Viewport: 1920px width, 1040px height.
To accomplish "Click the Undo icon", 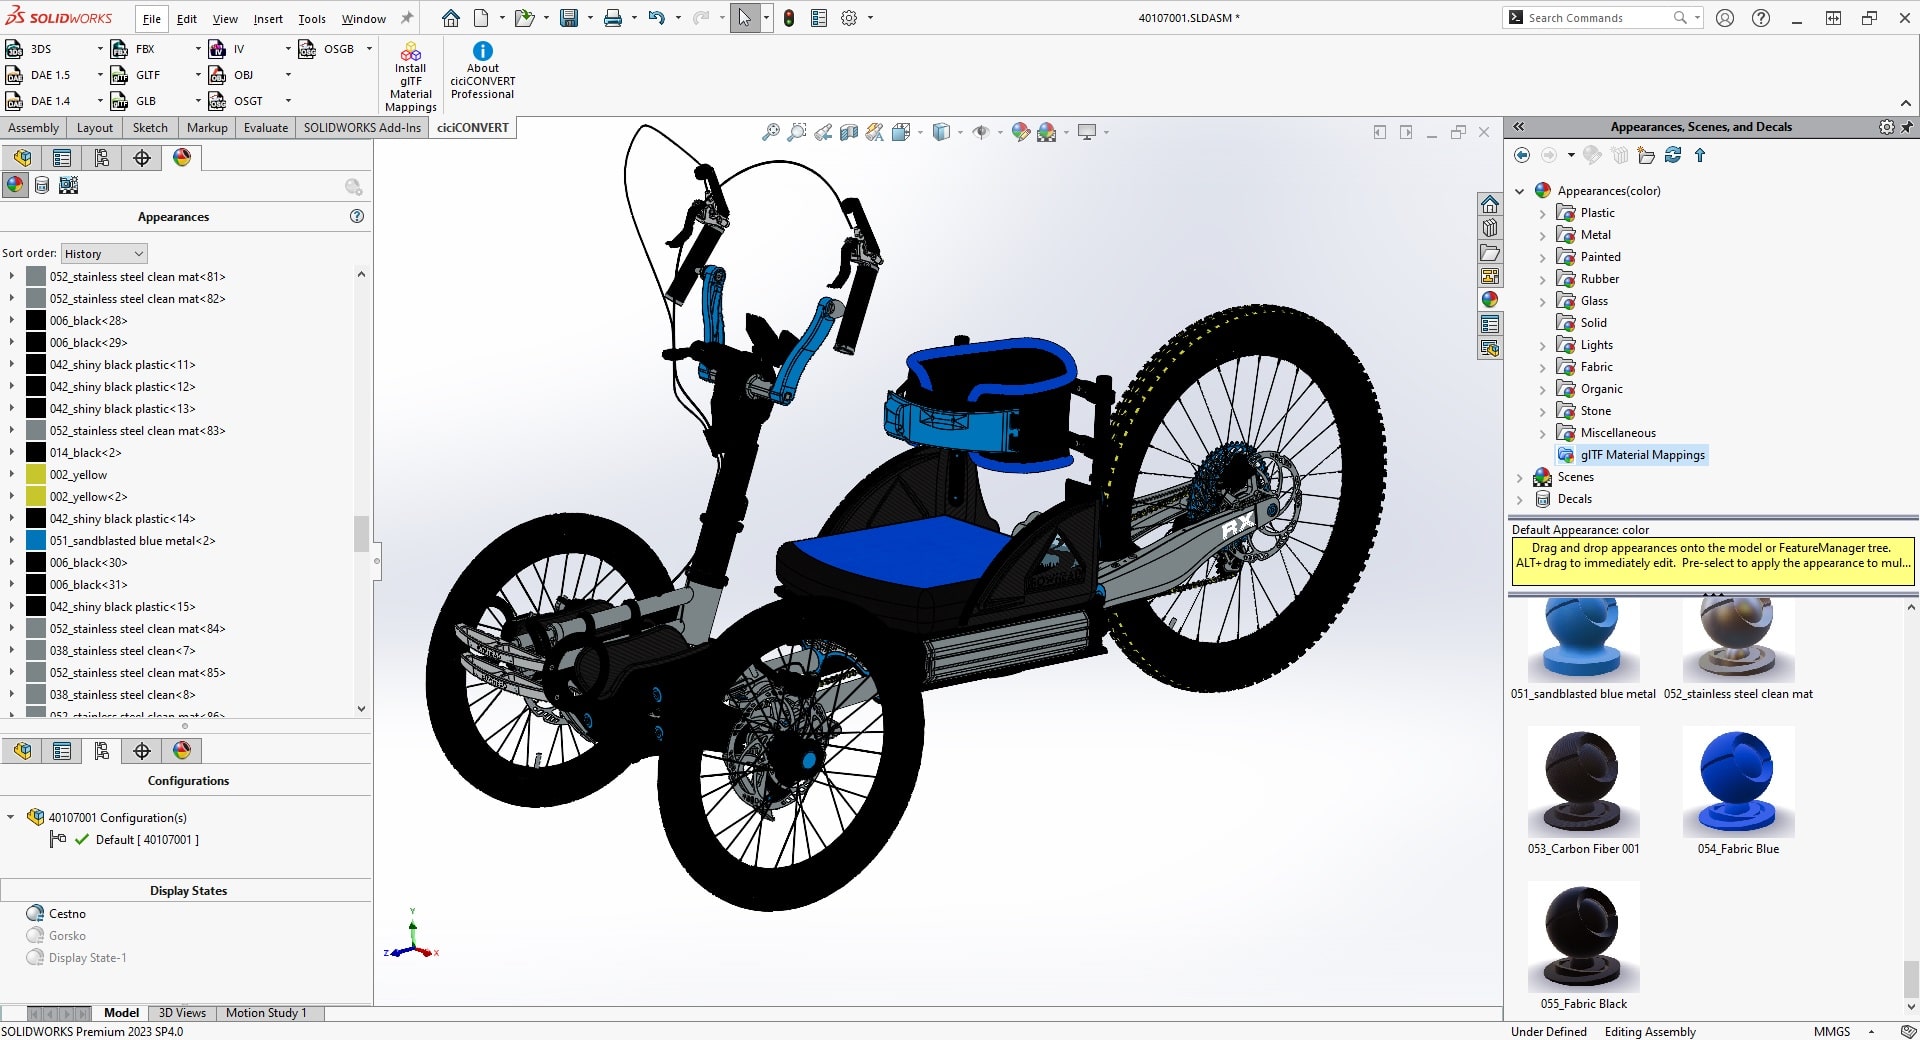I will (x=656, y=18).
